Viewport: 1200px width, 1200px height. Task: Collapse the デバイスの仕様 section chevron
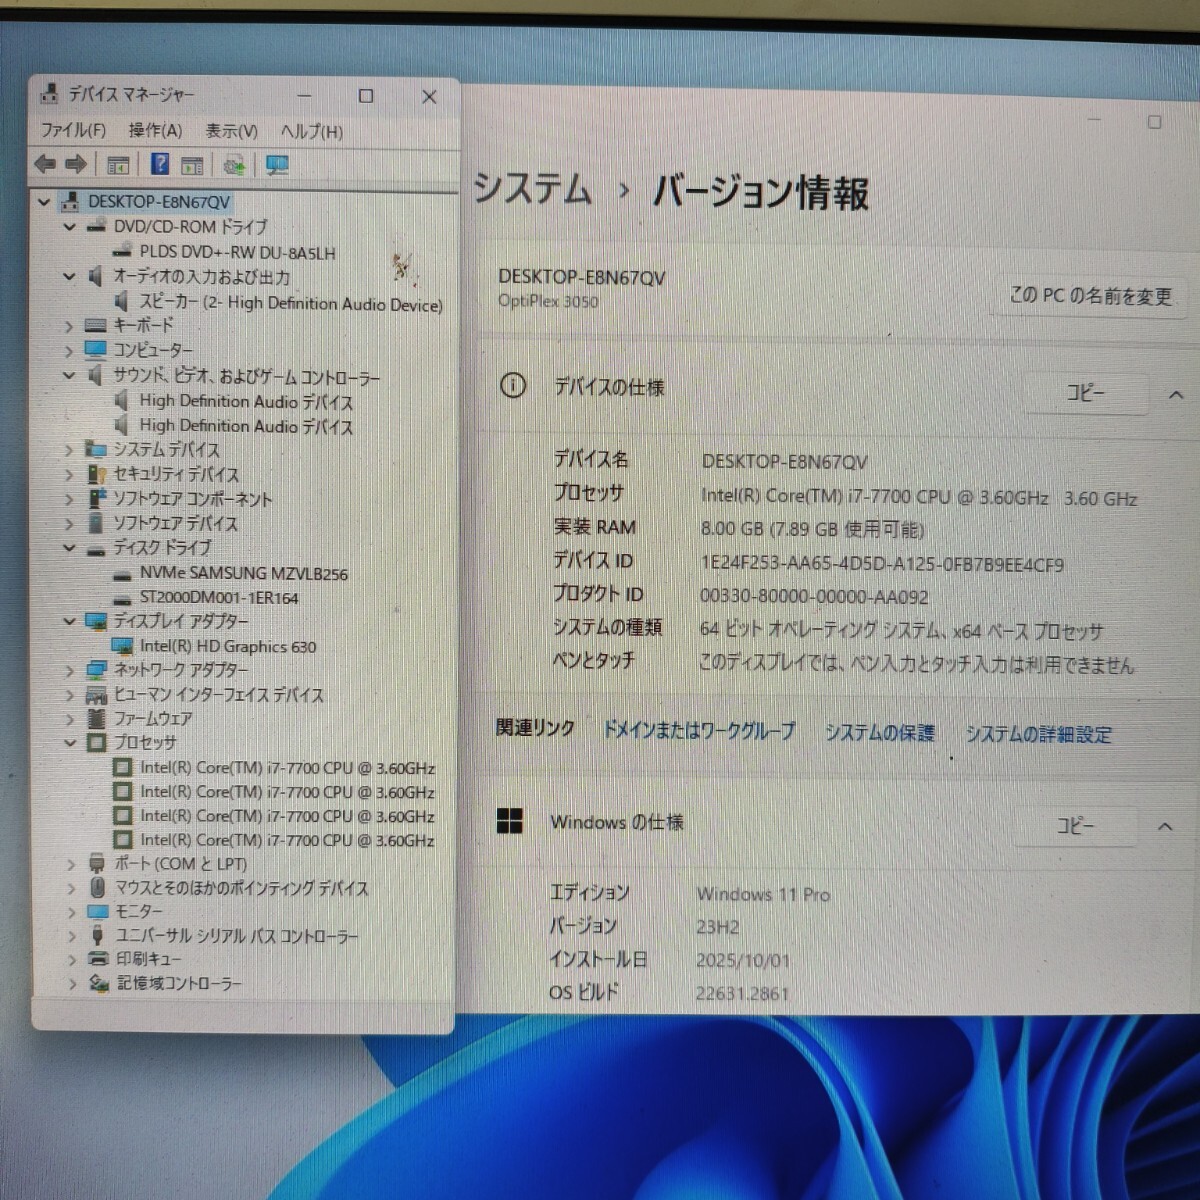(x=1176, y=396)
